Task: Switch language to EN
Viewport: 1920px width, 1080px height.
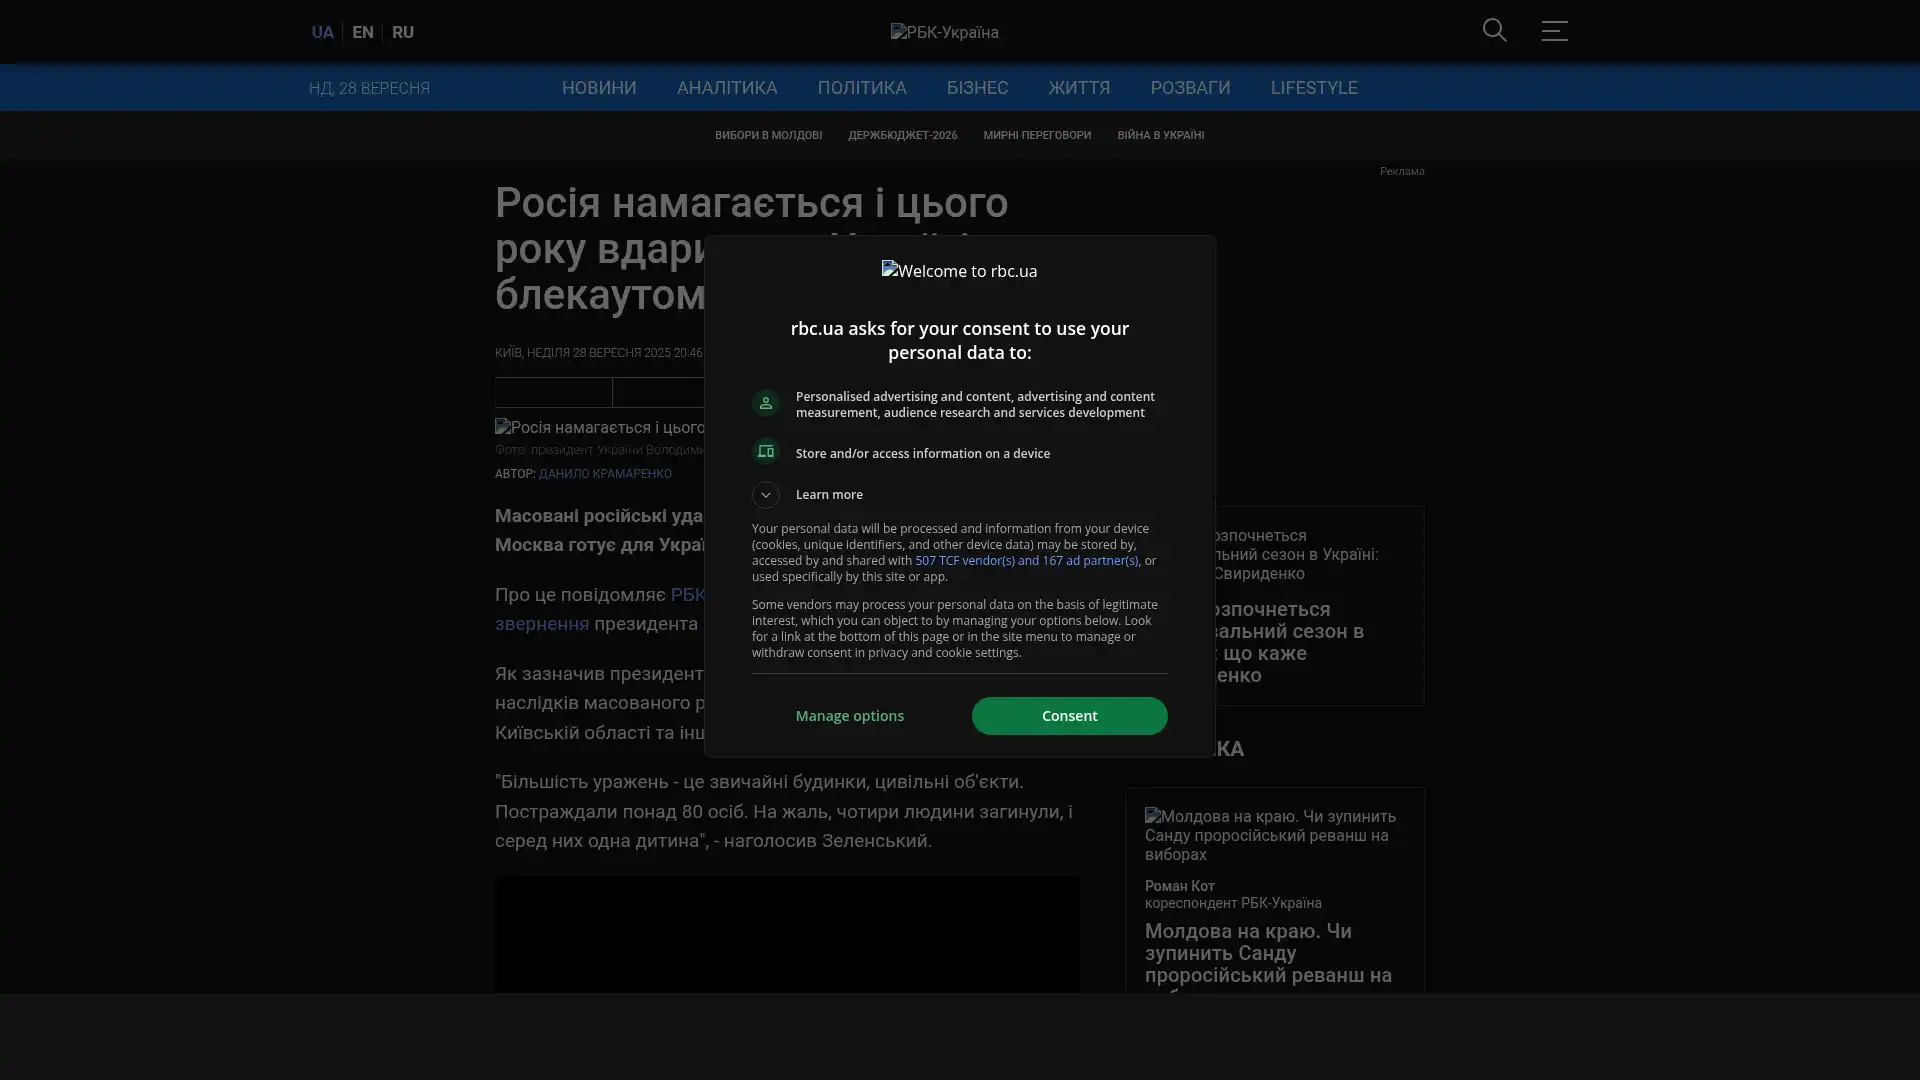Action: [x=362, y=32]
